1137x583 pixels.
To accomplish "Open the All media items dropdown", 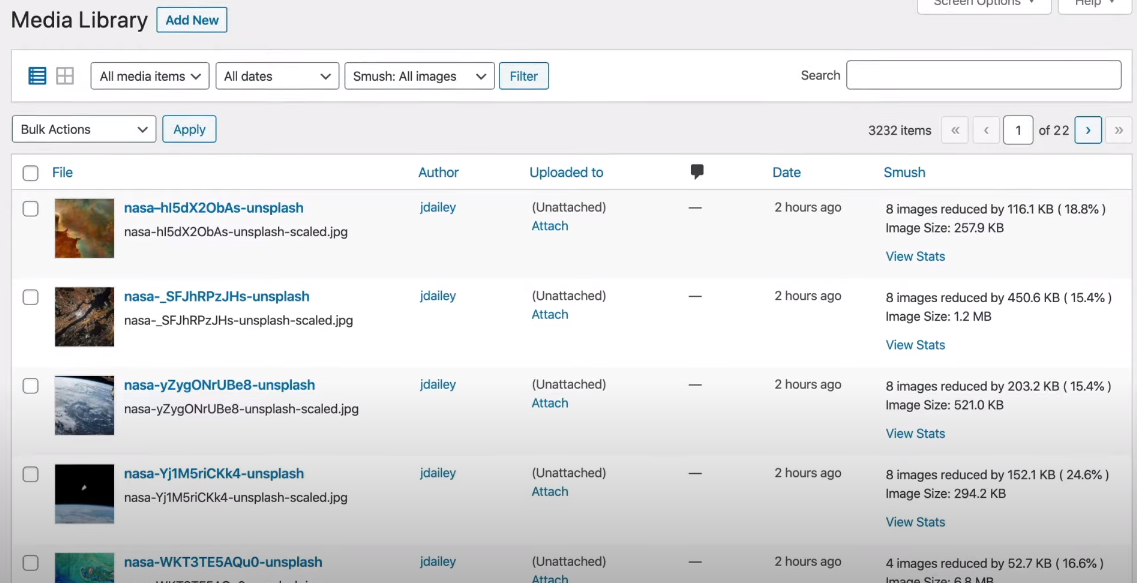I will (150, 76).
